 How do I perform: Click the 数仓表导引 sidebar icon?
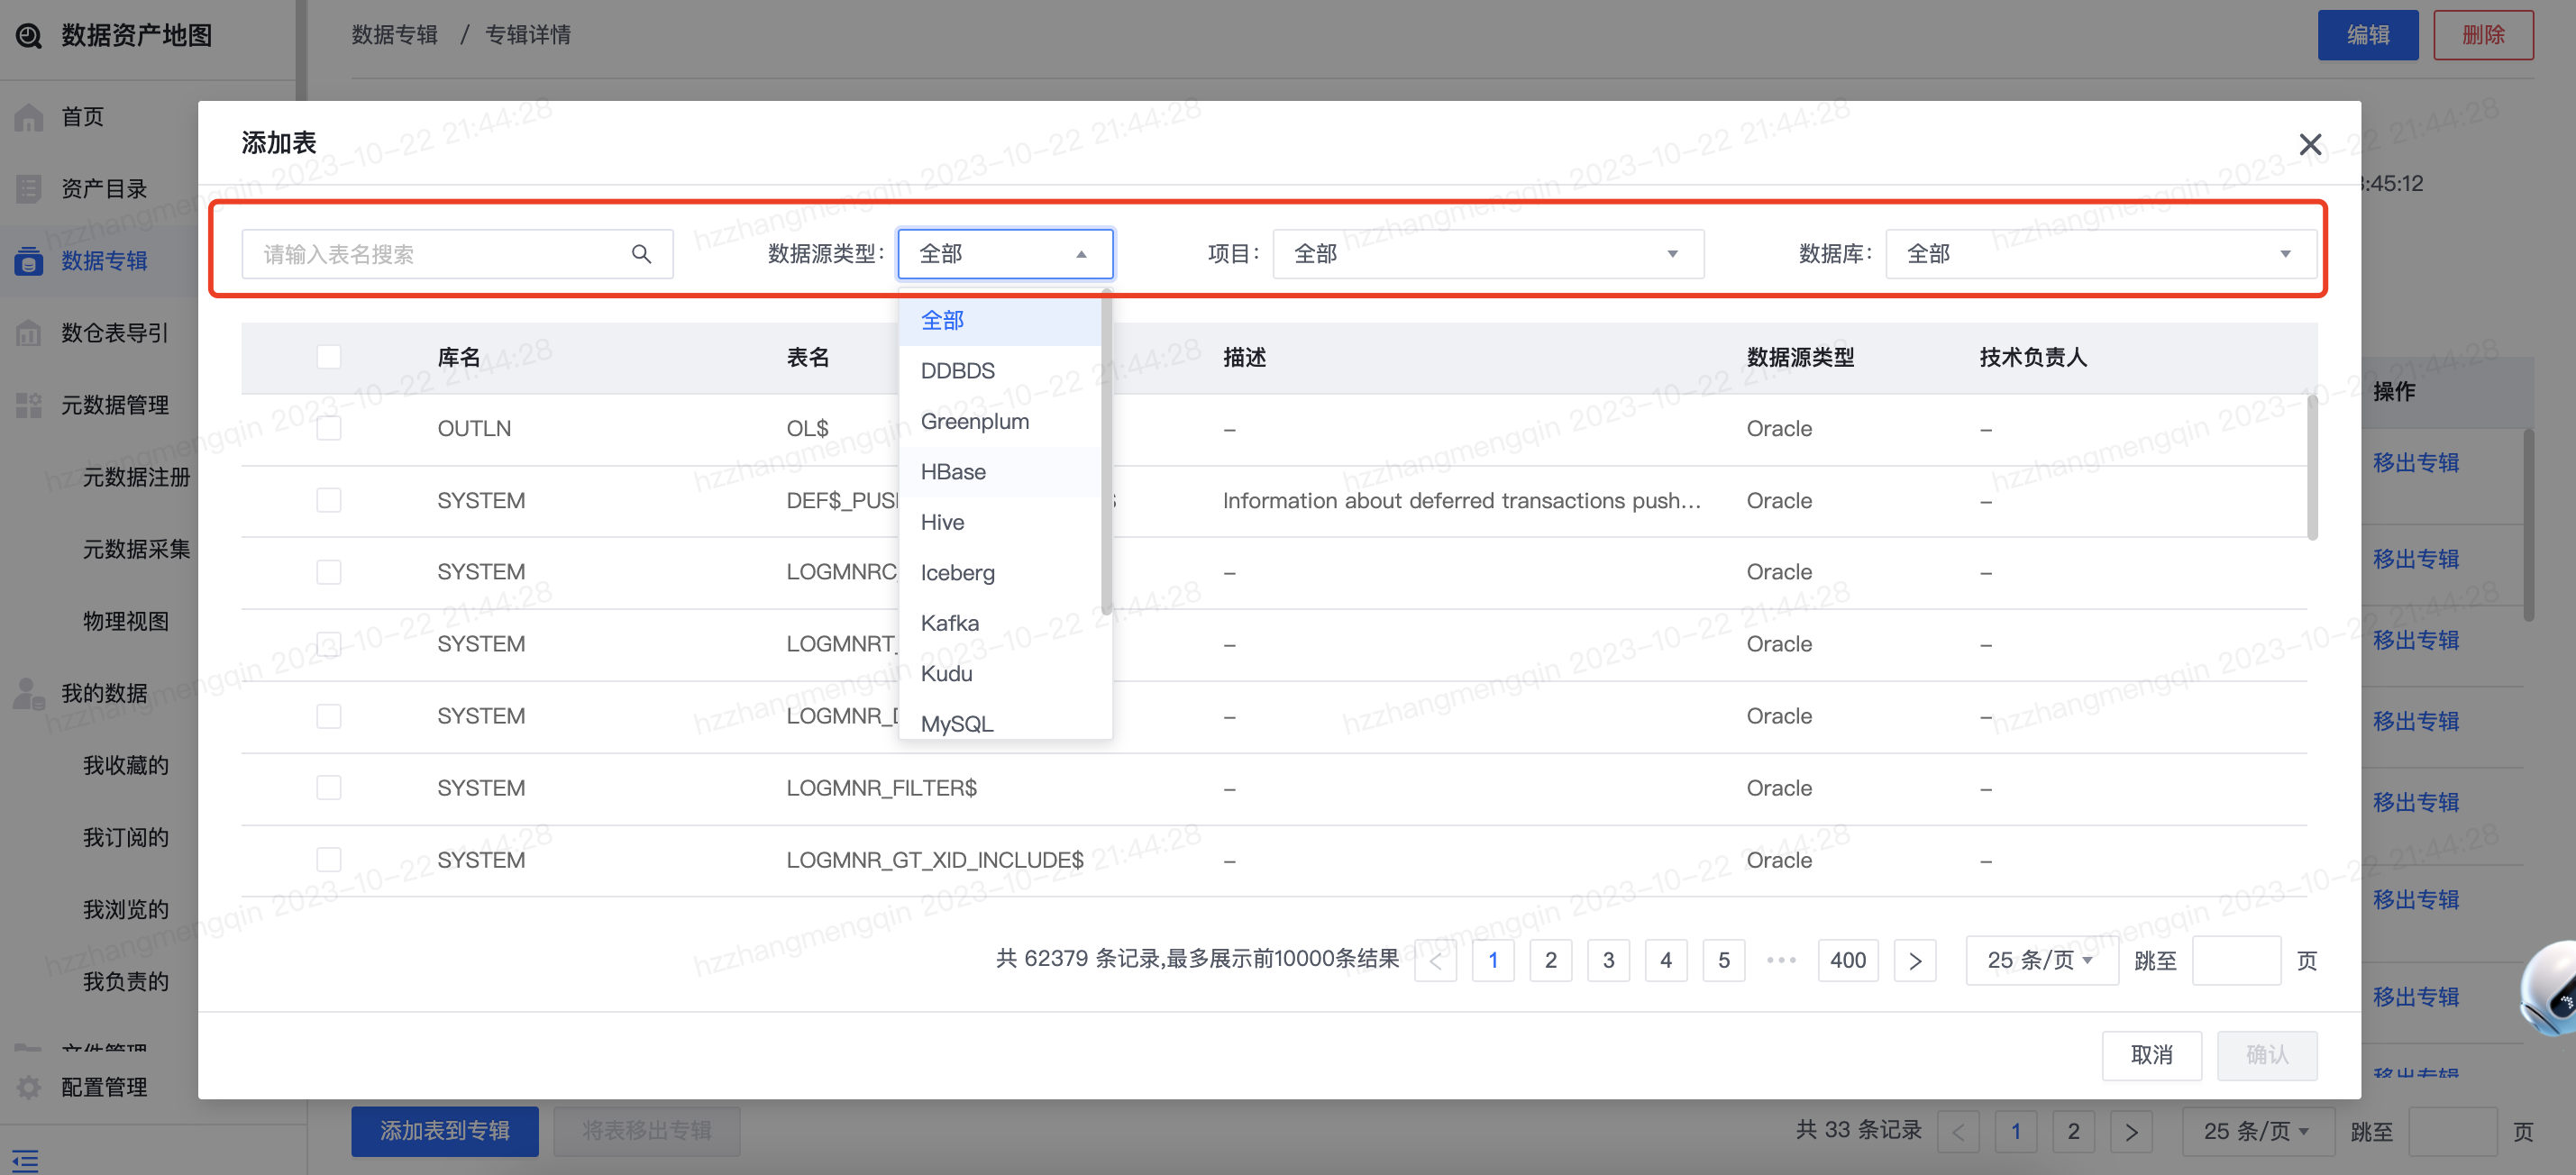click(x=28, y=333)
